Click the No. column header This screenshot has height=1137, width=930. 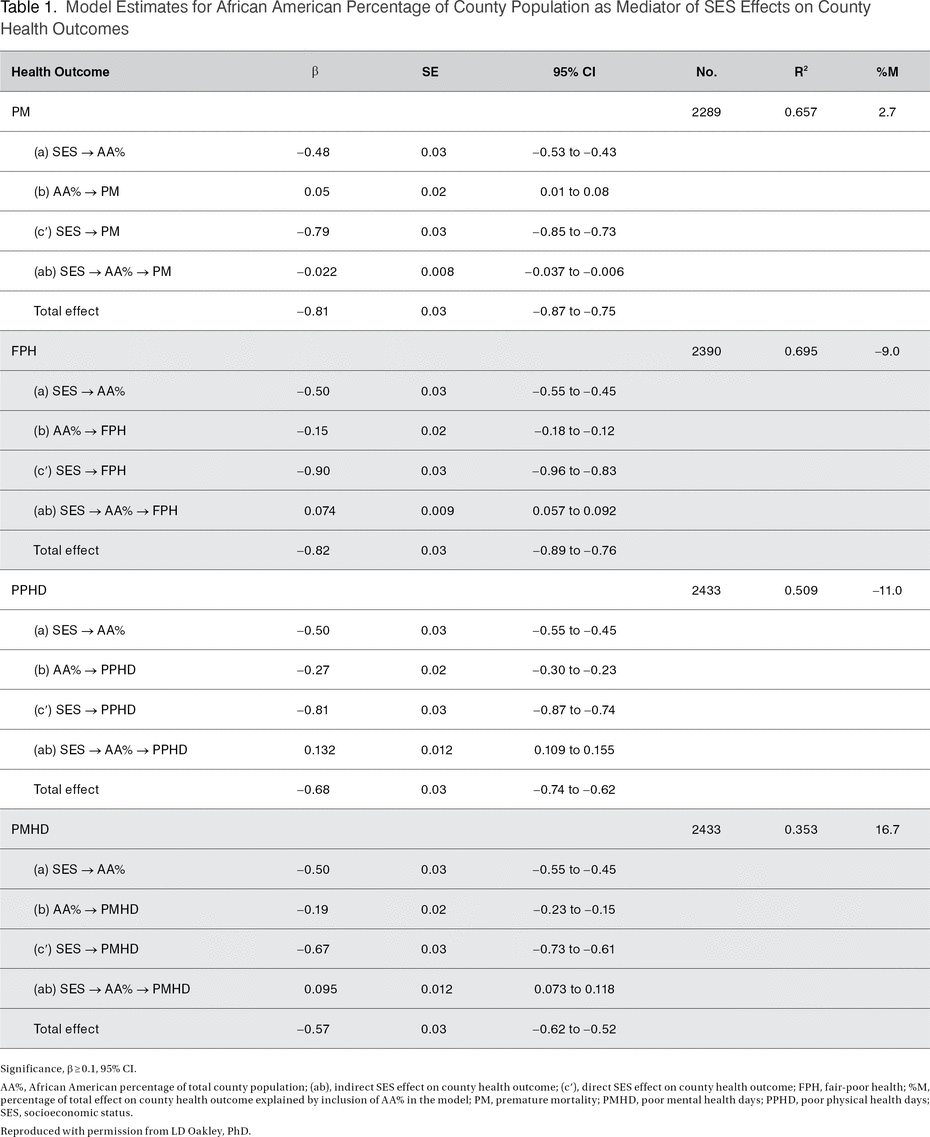[x=706, y=72]
